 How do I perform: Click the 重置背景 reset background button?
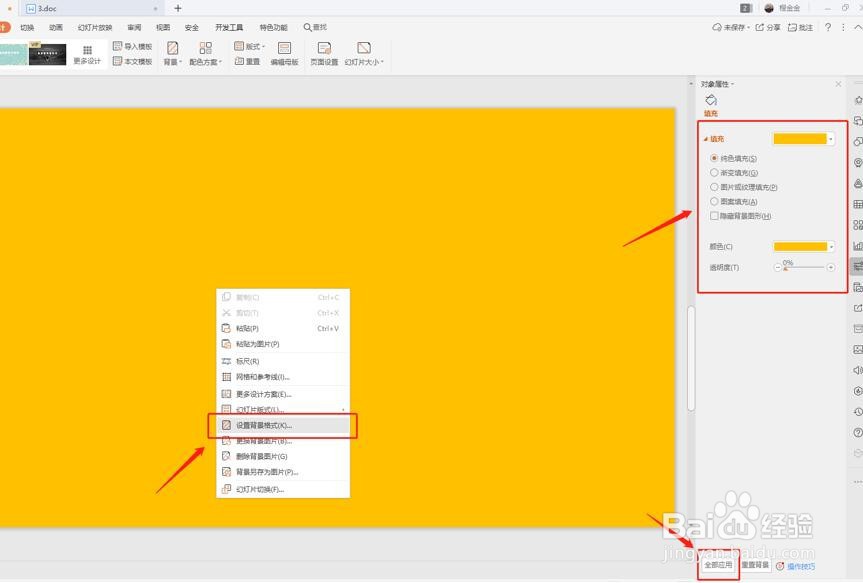coord(755,565)
